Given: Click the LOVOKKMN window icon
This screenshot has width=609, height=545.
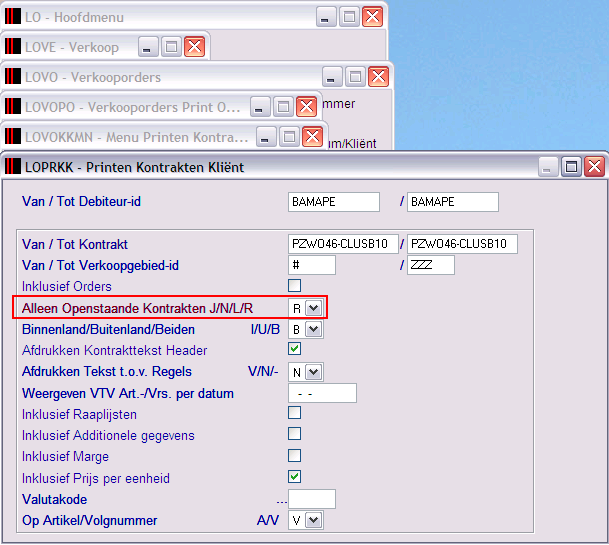Looking at the screenshot, I should [x=13, y=136].
